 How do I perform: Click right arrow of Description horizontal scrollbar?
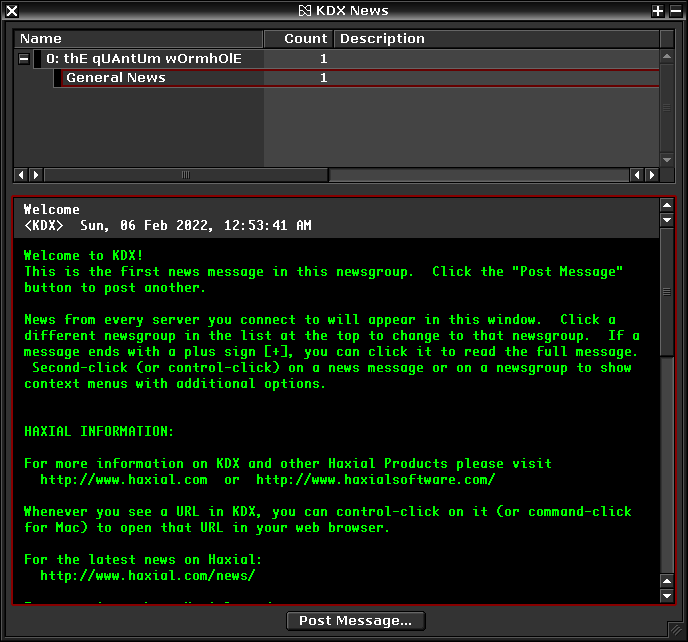click(652, 175)
